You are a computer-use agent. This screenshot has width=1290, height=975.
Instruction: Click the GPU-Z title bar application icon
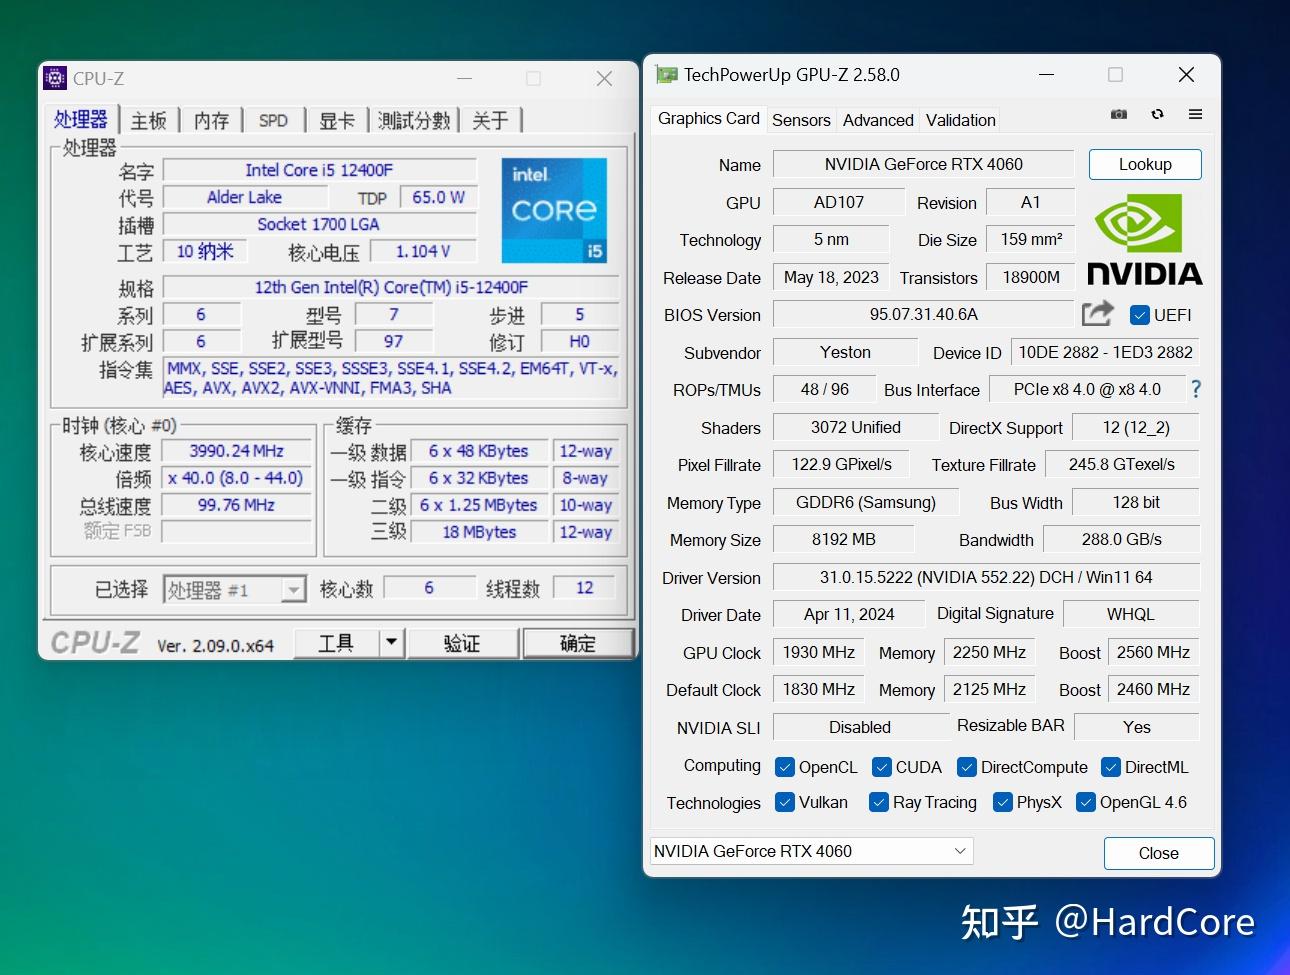(666, 74)
